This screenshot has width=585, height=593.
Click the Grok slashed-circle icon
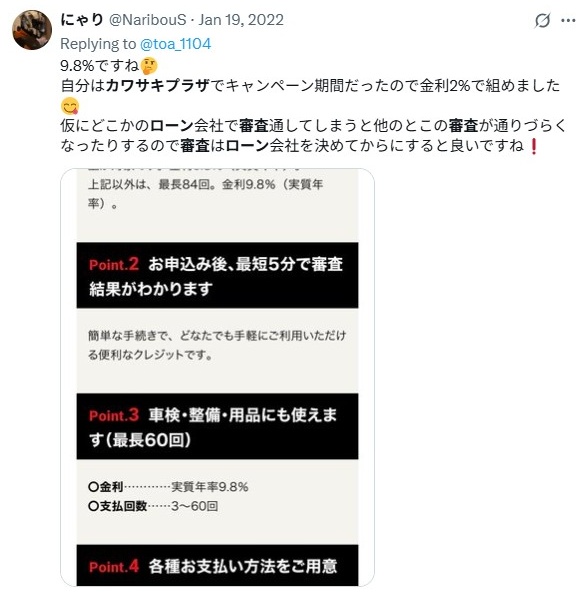[x=542, y=20]
